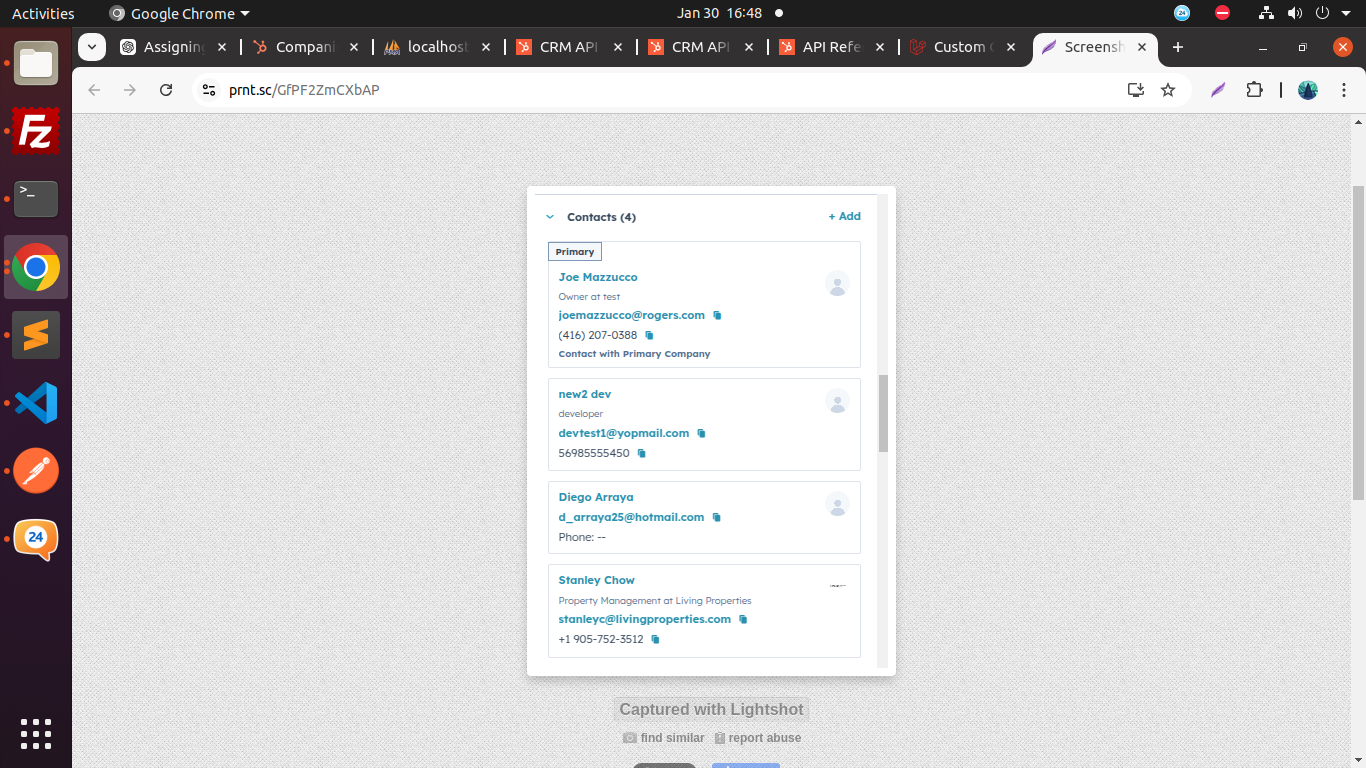1366x768 pixels.
Task: Launch Postman from the dock
Action: pyautogui.click(x=36, y=470)
